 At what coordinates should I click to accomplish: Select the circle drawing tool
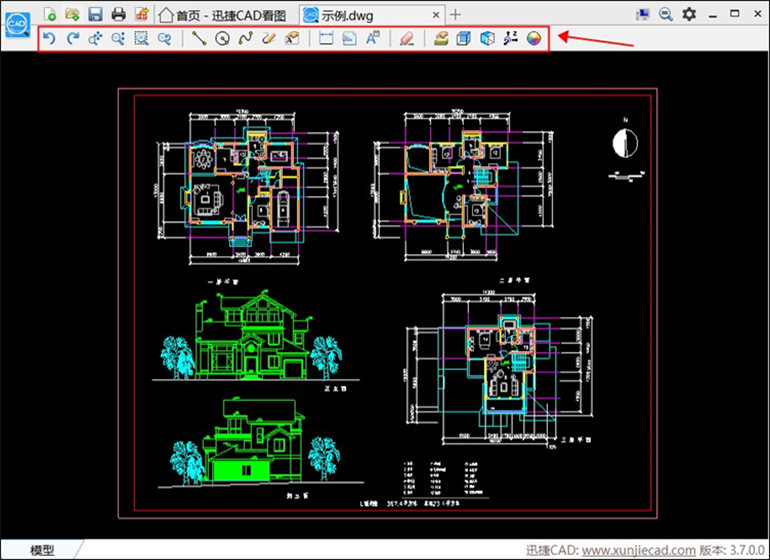point(222,38)
